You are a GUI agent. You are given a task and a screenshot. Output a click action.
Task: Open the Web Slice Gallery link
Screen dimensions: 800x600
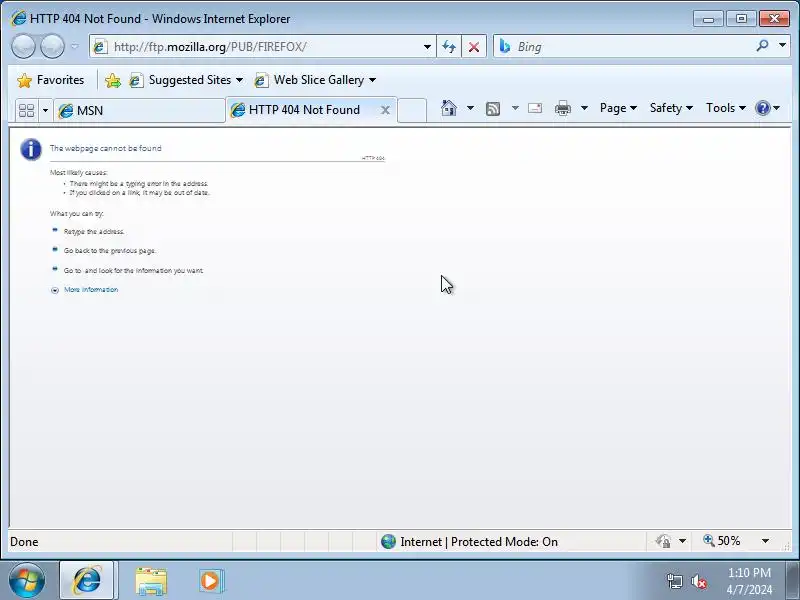click(x=315, y=80)
